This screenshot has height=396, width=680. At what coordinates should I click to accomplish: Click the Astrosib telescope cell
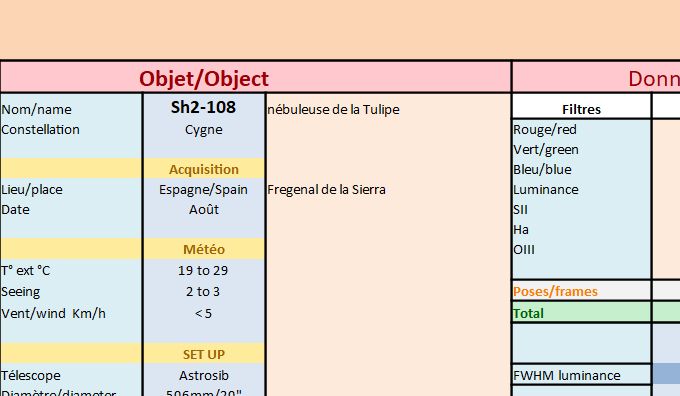point(203,375)
